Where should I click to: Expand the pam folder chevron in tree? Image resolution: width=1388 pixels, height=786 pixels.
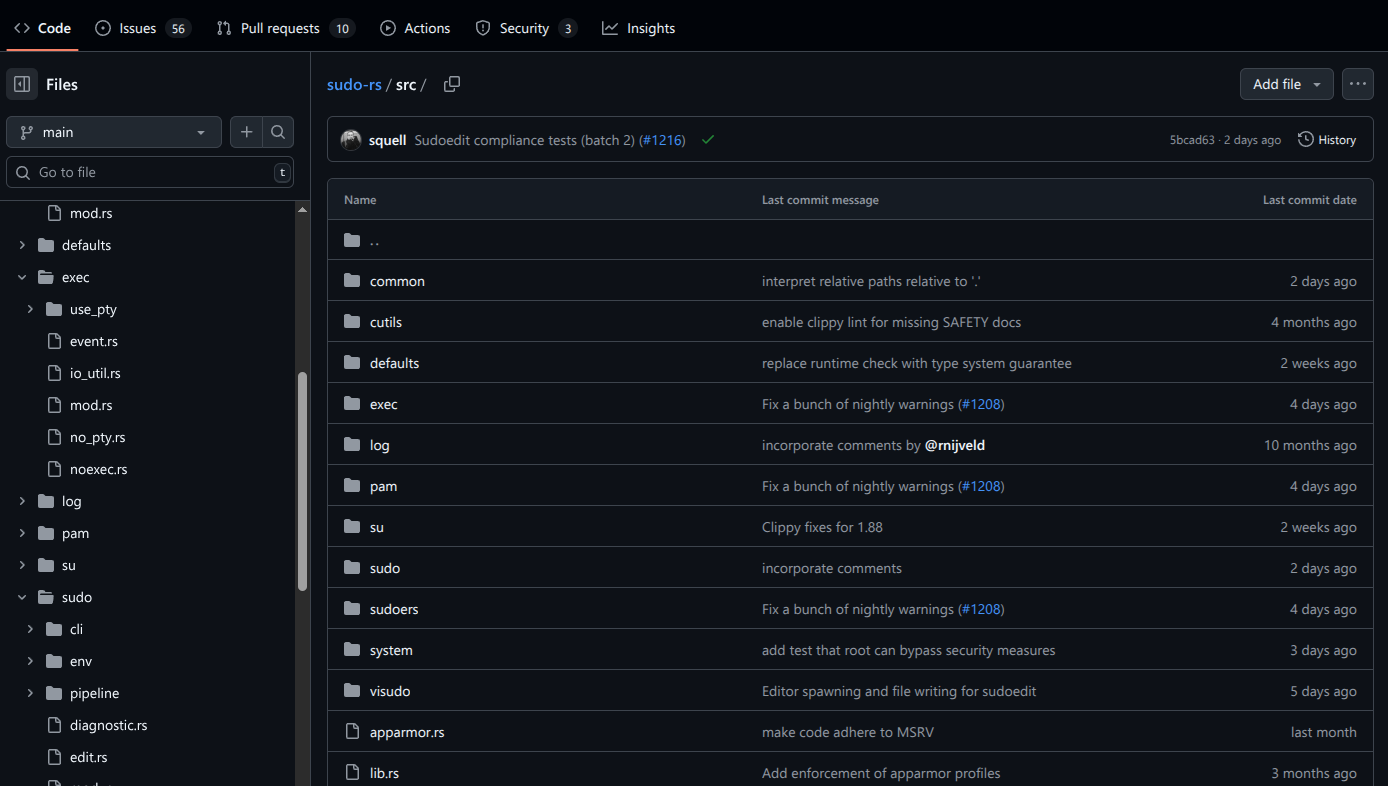[x=22, y=533]
